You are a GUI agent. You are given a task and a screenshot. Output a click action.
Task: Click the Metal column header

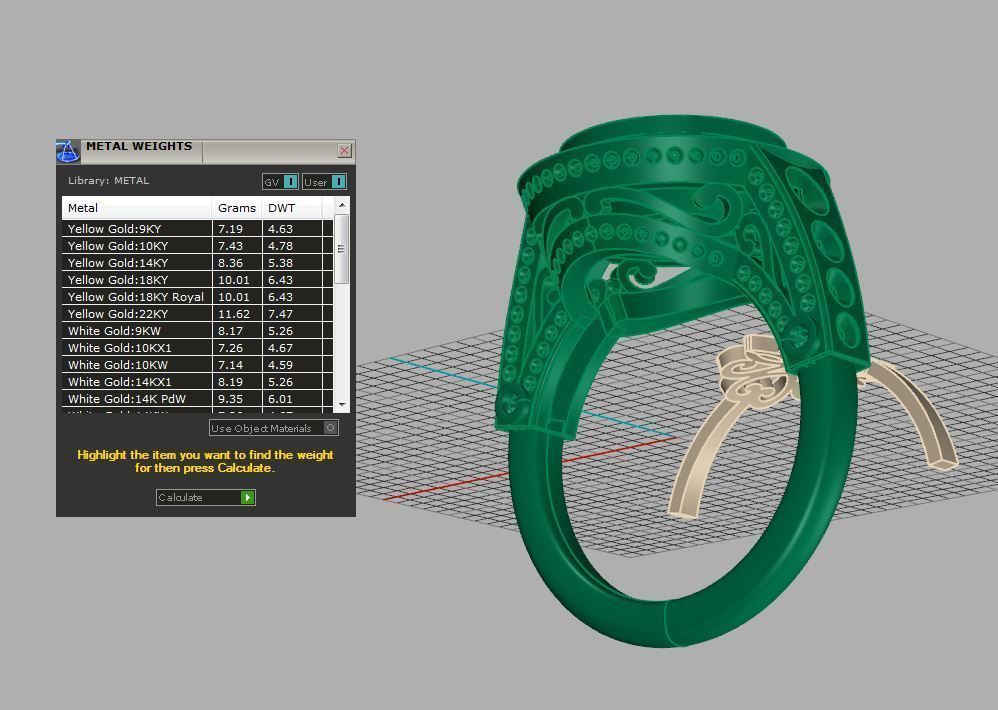137,208
